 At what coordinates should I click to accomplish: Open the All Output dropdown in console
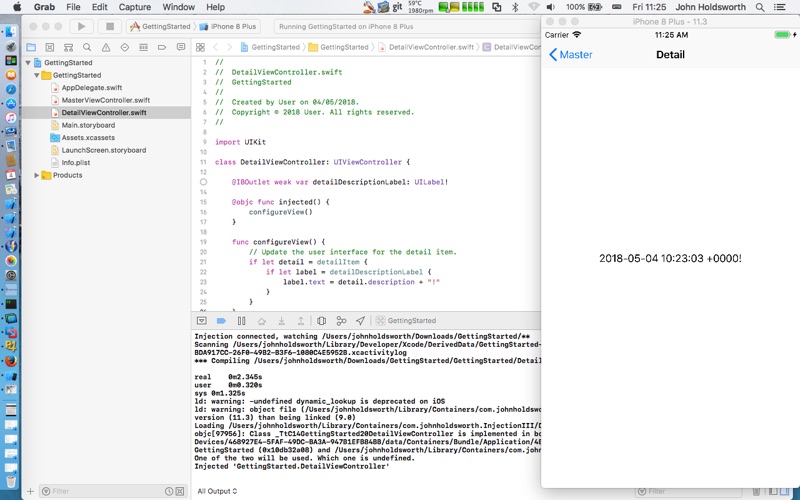217,491
